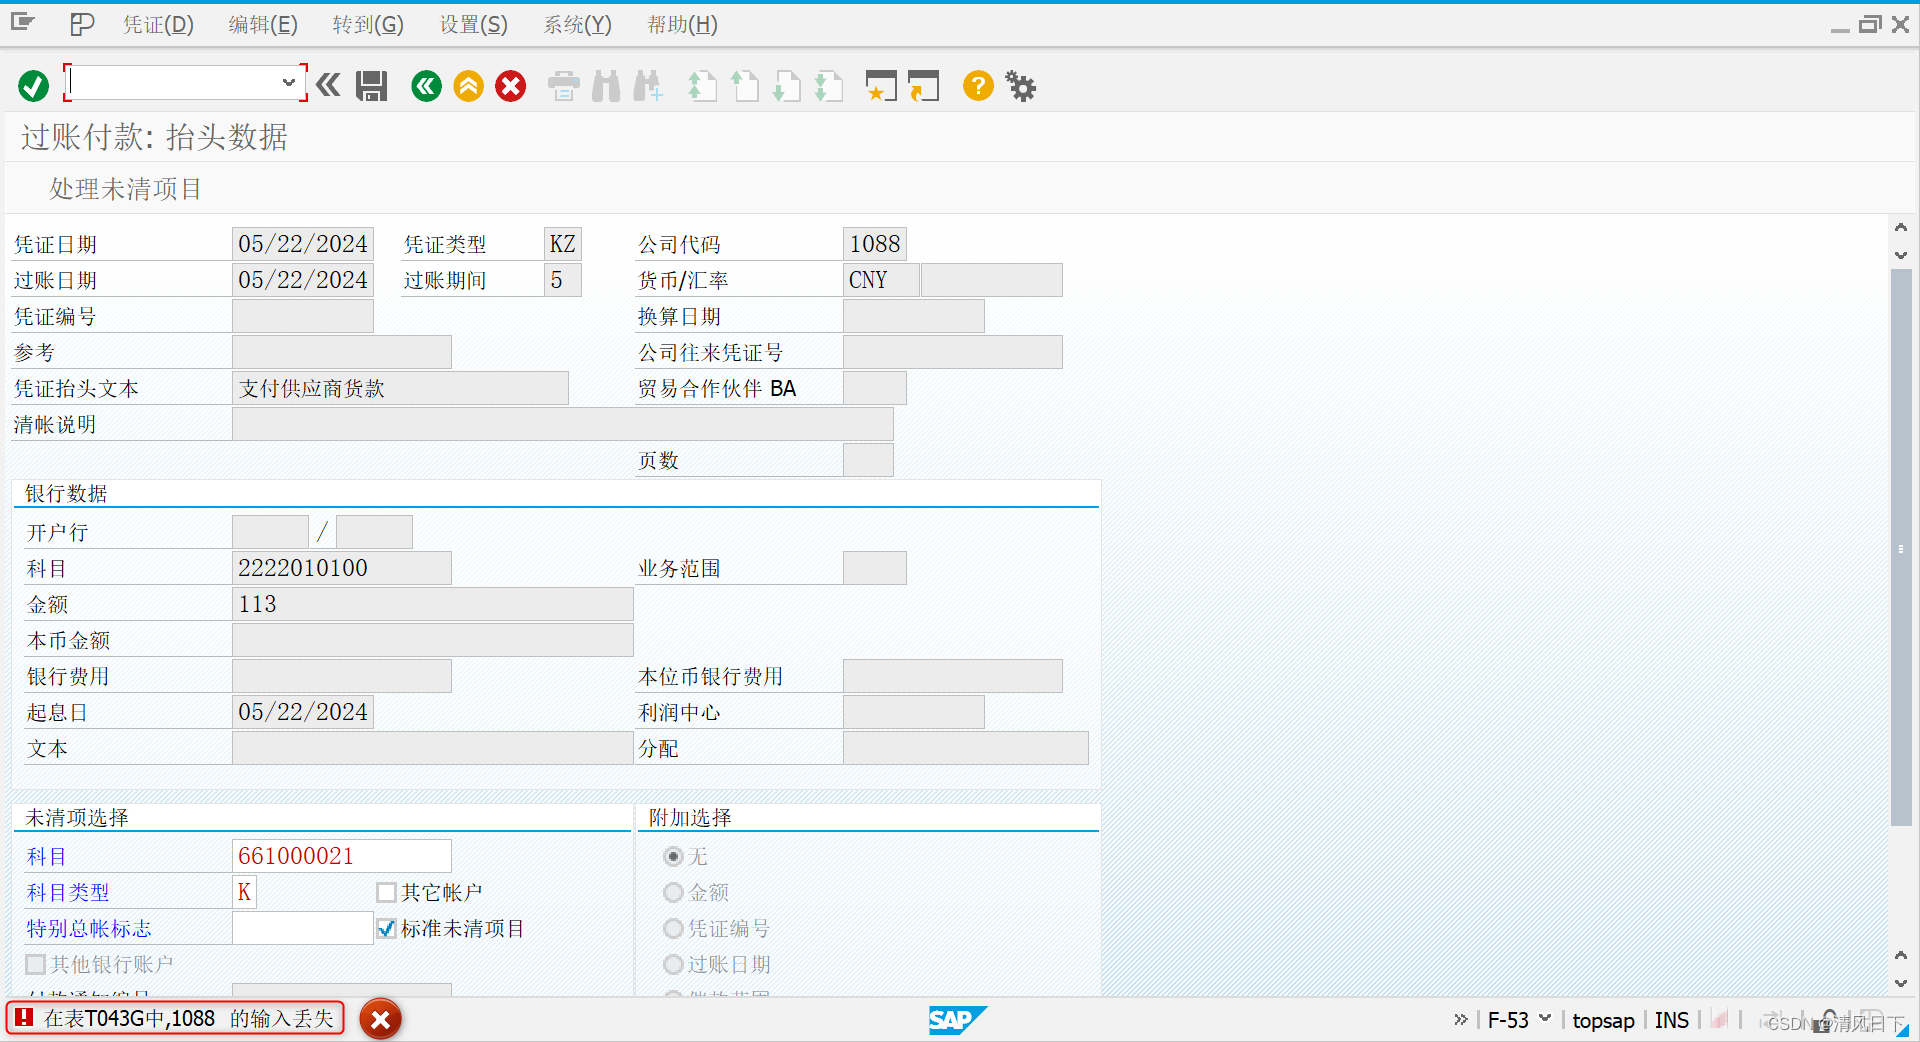Uncheck the 标准未清项目 checkbox
This screenshot has width=1920, height=1042.
[385, 928]
